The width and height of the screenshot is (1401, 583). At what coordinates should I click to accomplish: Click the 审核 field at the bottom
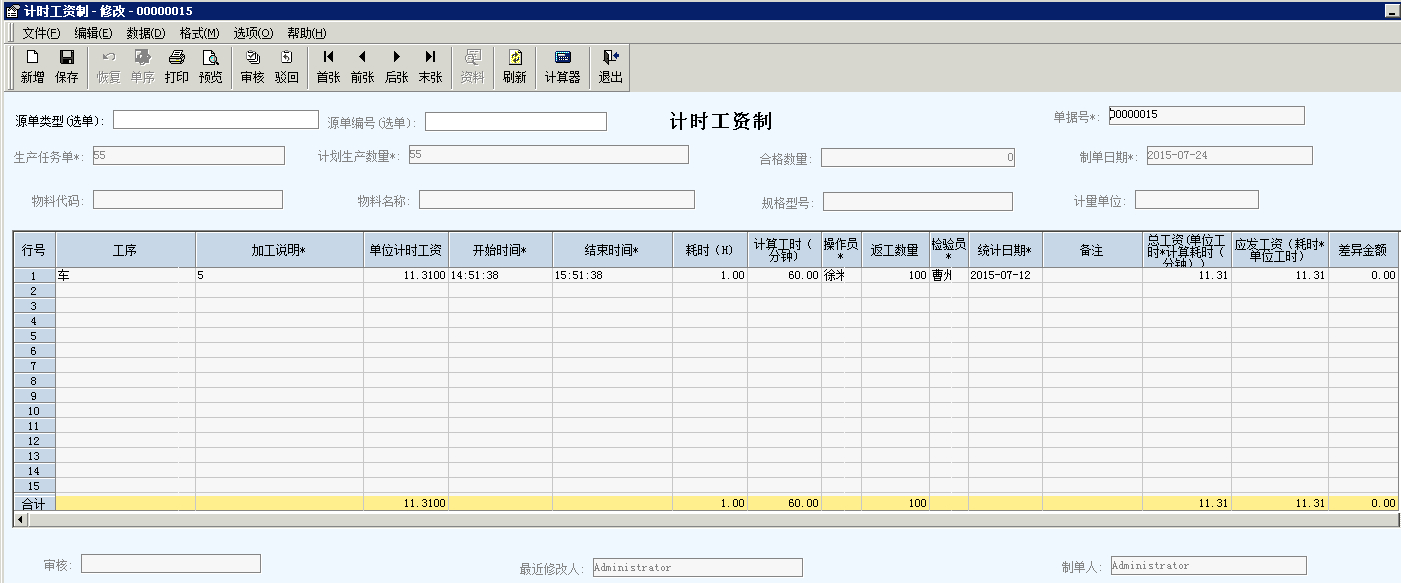click(x=170, y=563)
